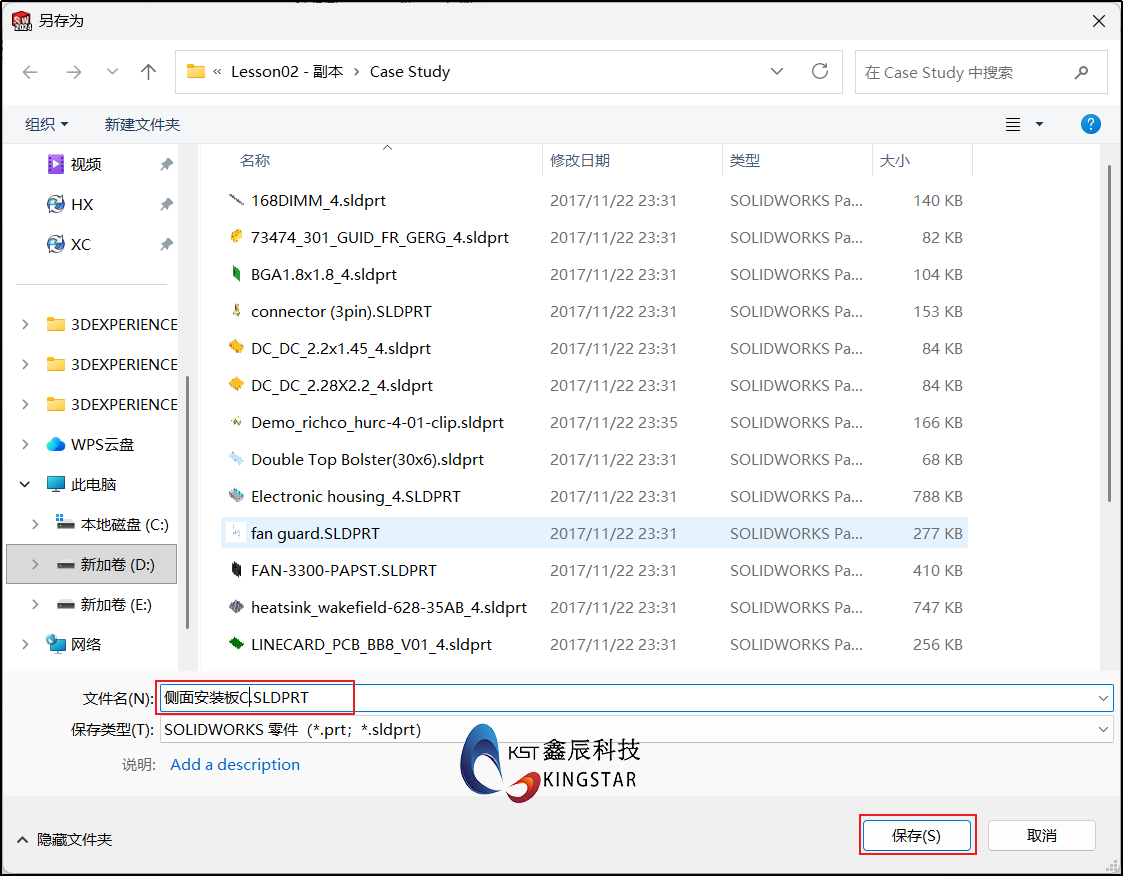Refresh the Case Study folder listing

tap(820, 71)
